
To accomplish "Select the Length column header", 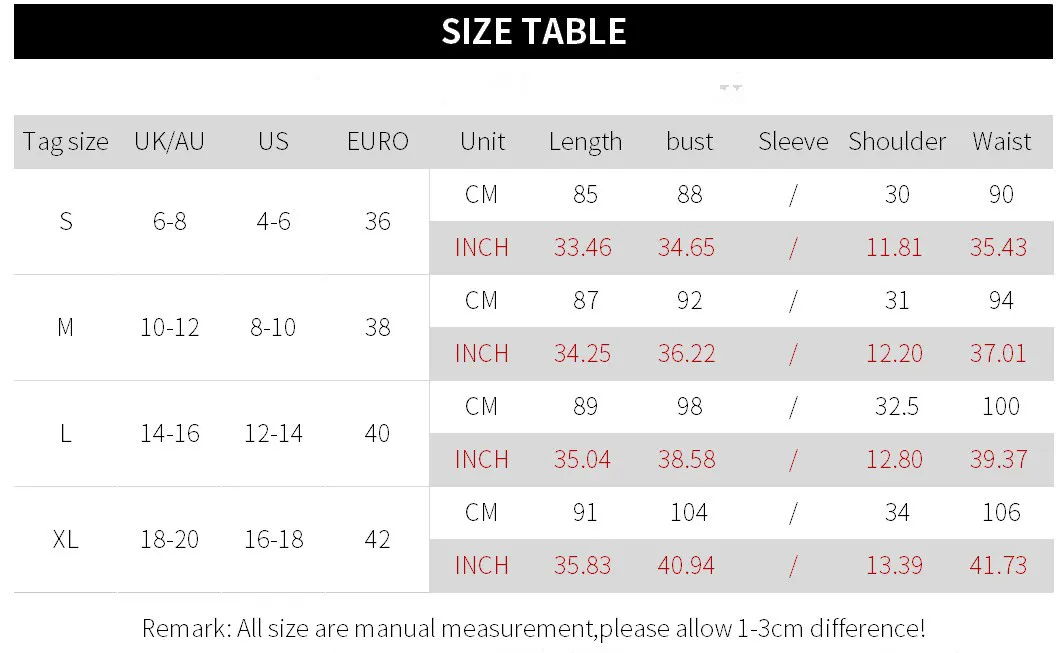I will (585, 142).
